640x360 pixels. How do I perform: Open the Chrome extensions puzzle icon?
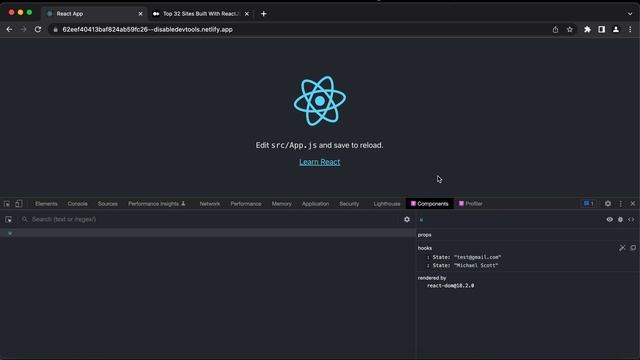(x=587, y=29)
